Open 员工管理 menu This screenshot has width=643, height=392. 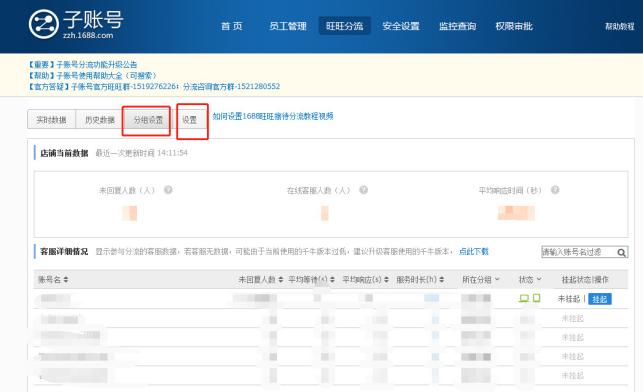[x=288, y=26]
